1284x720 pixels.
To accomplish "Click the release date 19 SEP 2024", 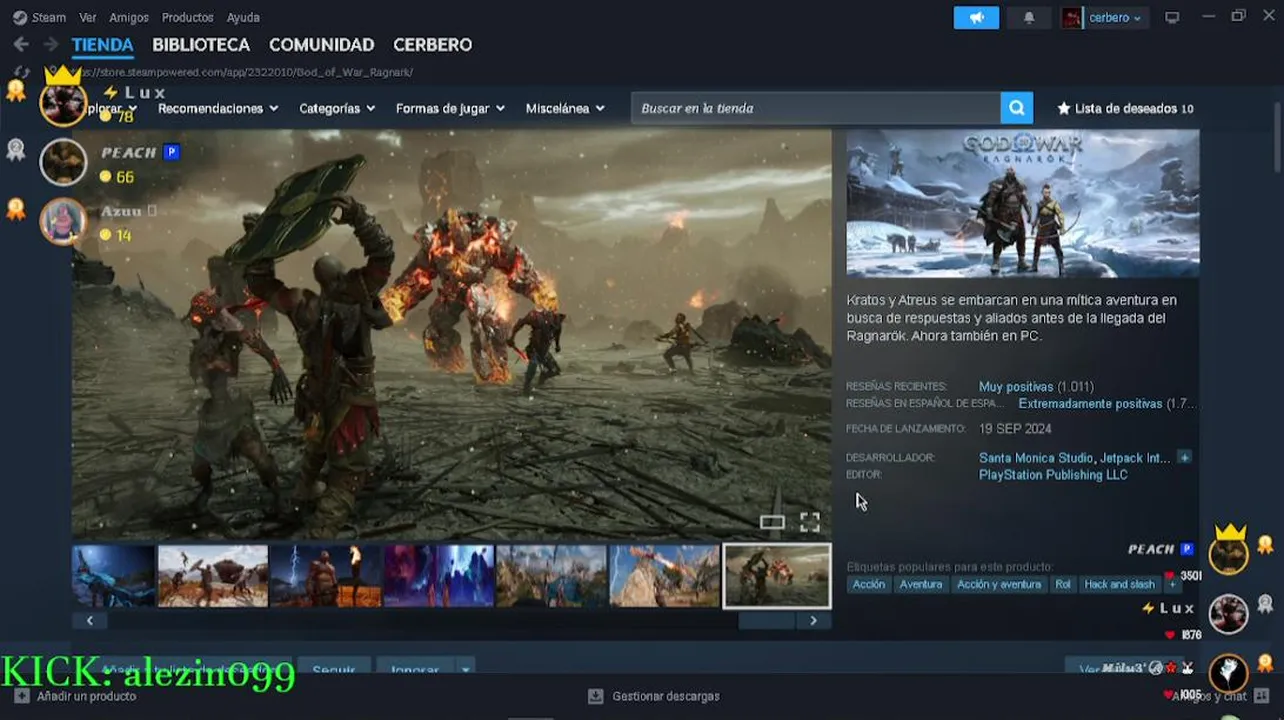I will [x=1015, y=429].
